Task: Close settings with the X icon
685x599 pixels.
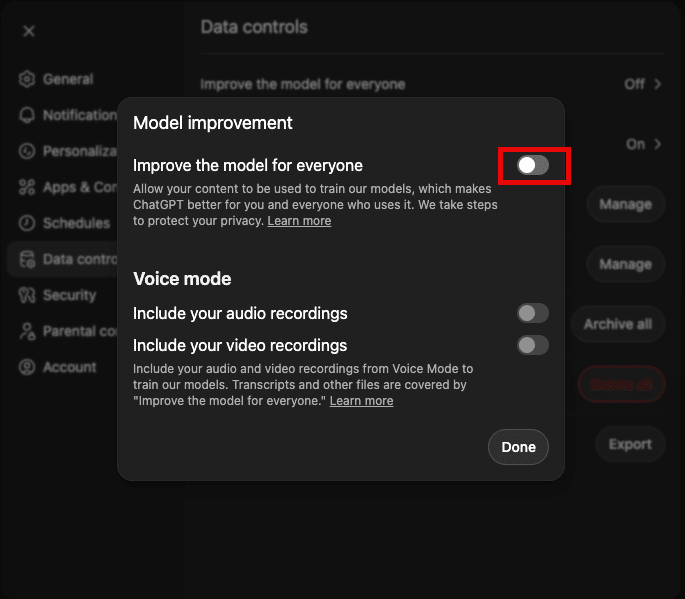Action: pos(29,31)
